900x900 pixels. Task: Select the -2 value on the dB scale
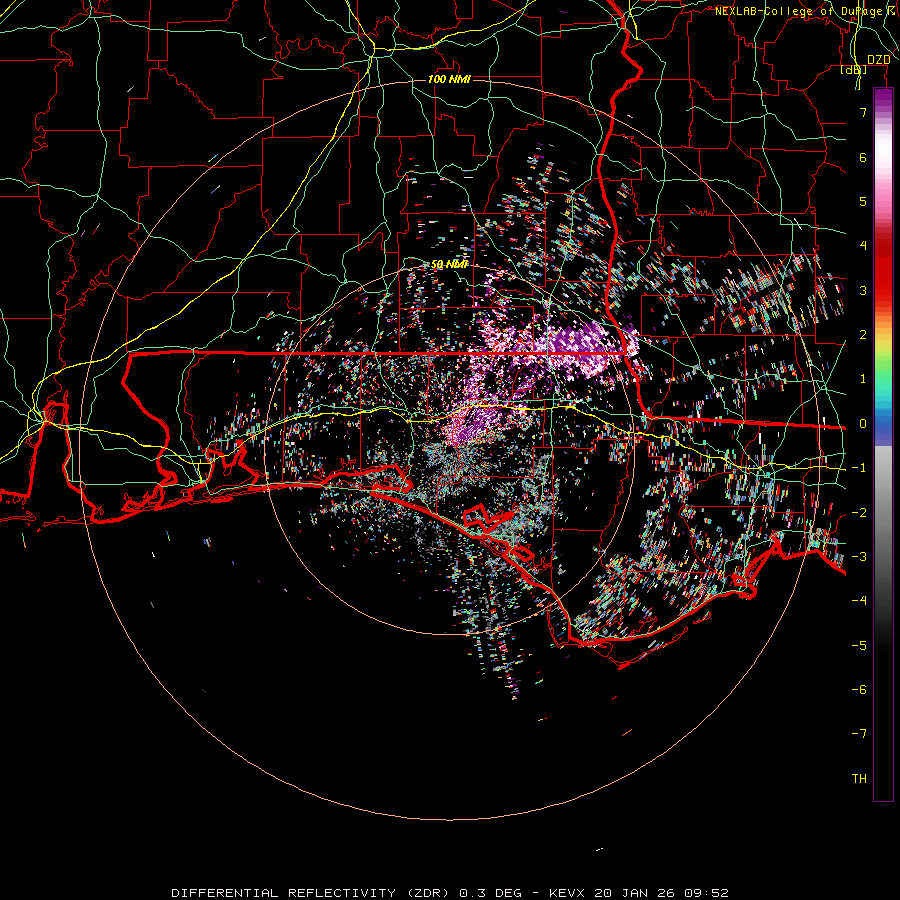coord(859,513)
